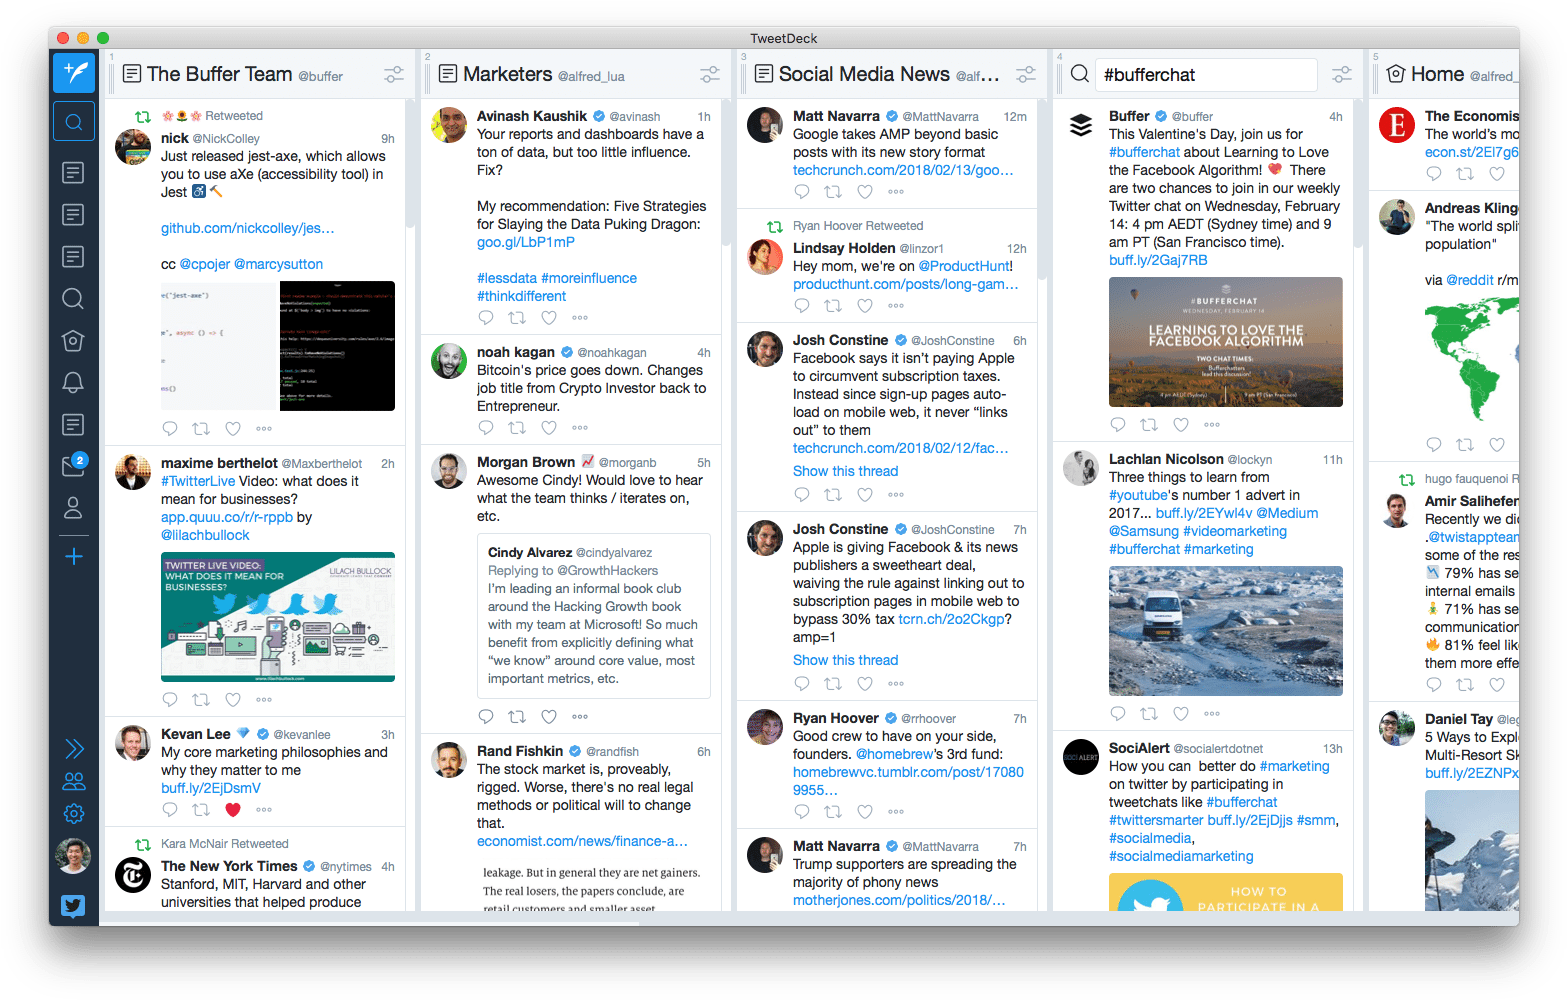The width and height of the screenshot is (1567, 1000).
Task: Click the add column plus icon
Action: [x=73, y=556]
